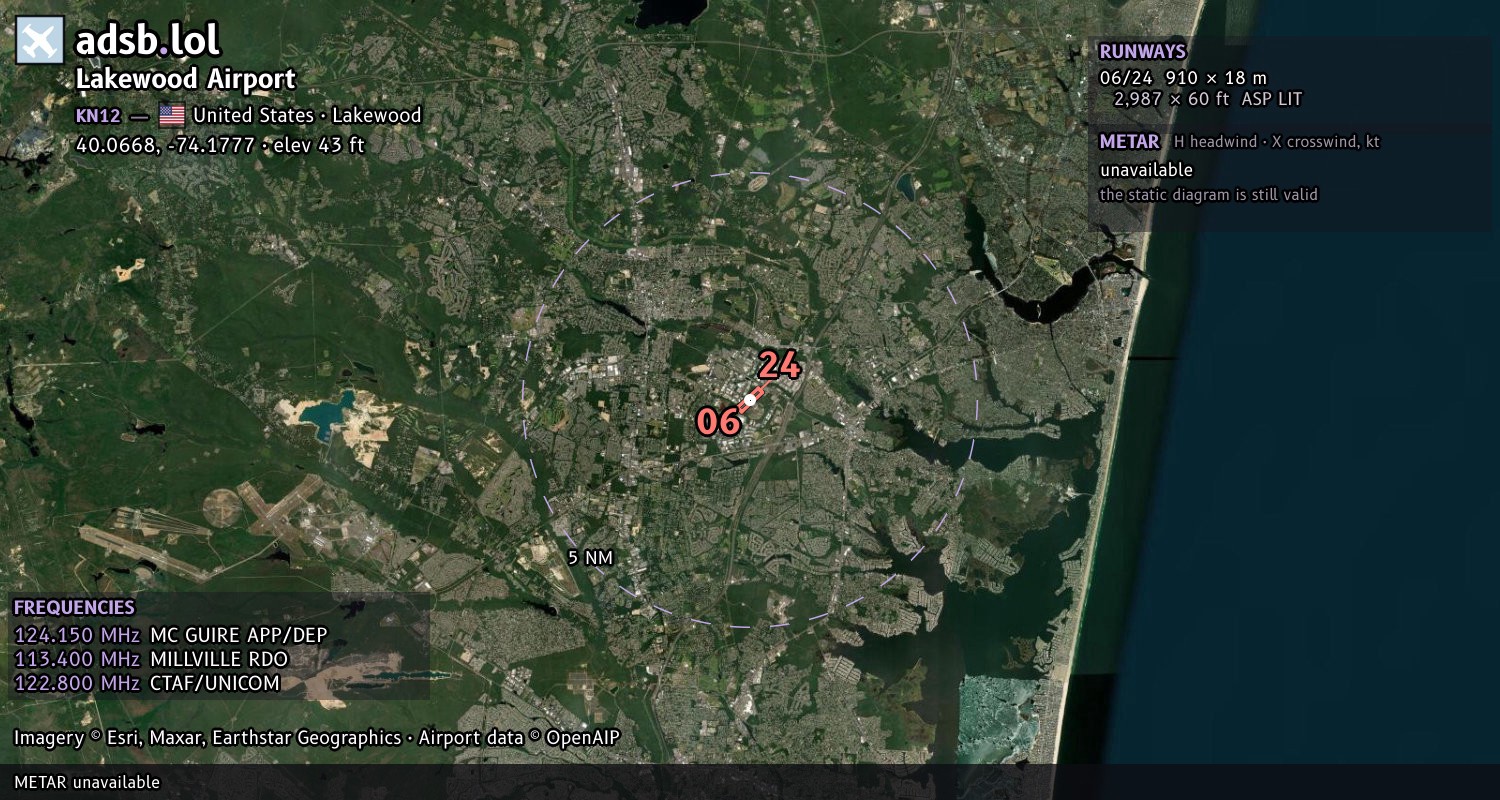Click the METAR panel heading
This screenshot has width=1500, height=800.
(x=1129, y=141)
